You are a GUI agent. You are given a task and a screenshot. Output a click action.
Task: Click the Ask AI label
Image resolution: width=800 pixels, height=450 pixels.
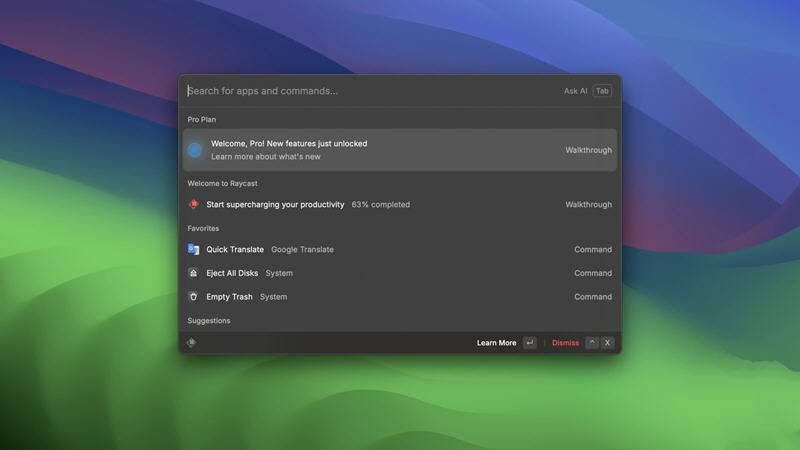point(575,91)
